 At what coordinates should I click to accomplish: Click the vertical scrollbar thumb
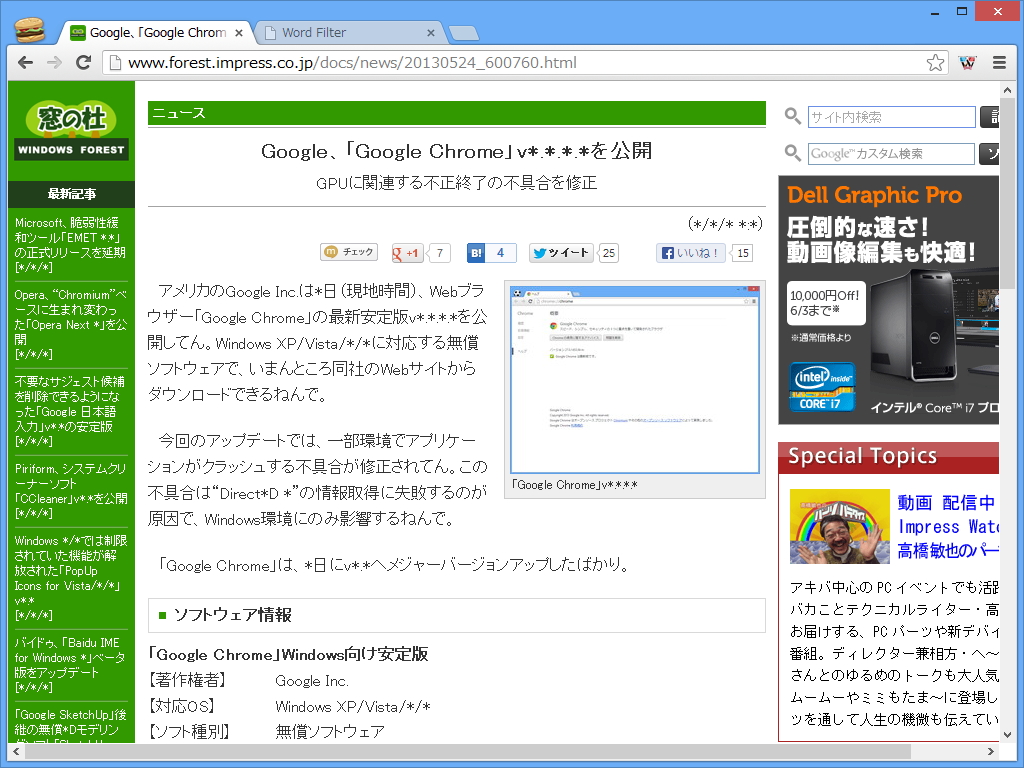1008,193
